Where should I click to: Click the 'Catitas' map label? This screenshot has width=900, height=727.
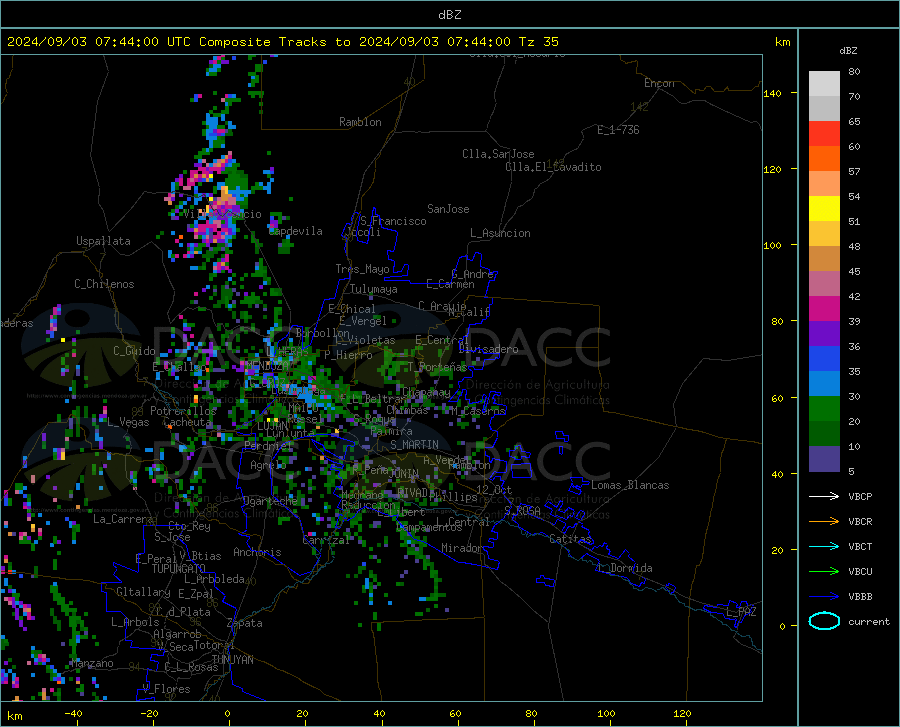[570, 539]
